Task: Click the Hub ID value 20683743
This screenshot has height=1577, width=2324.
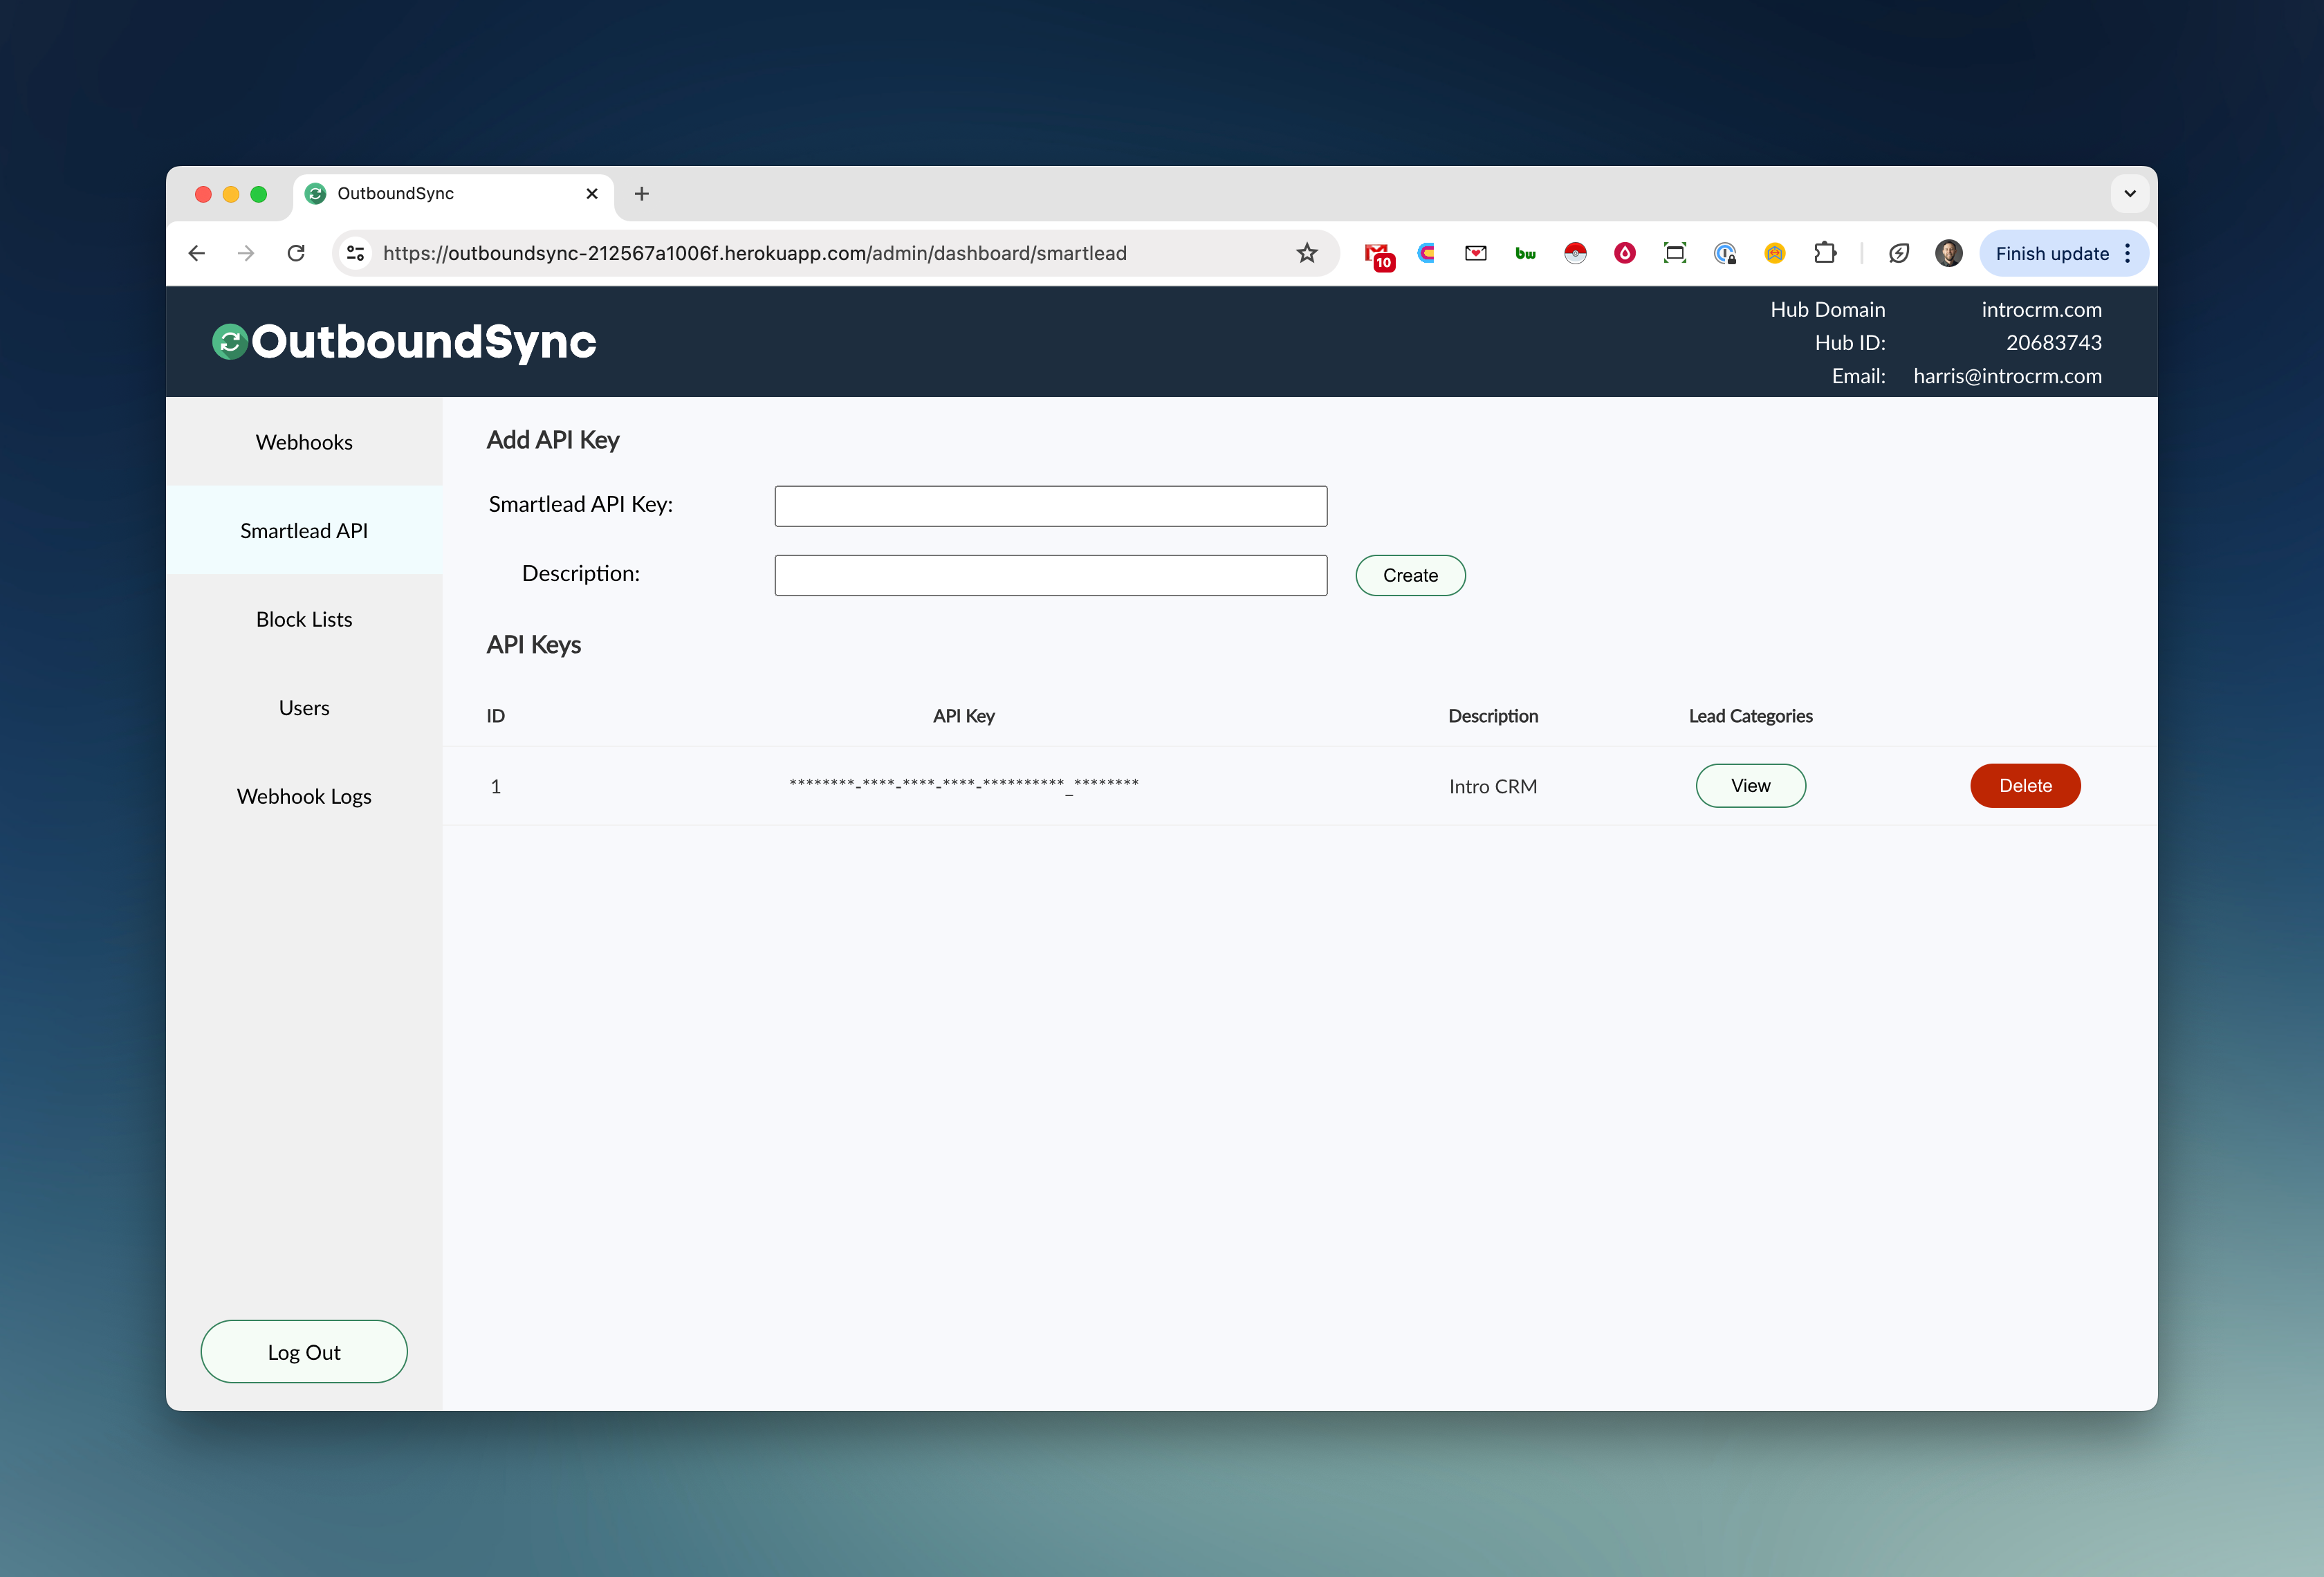Action: tap(2053, 343)
